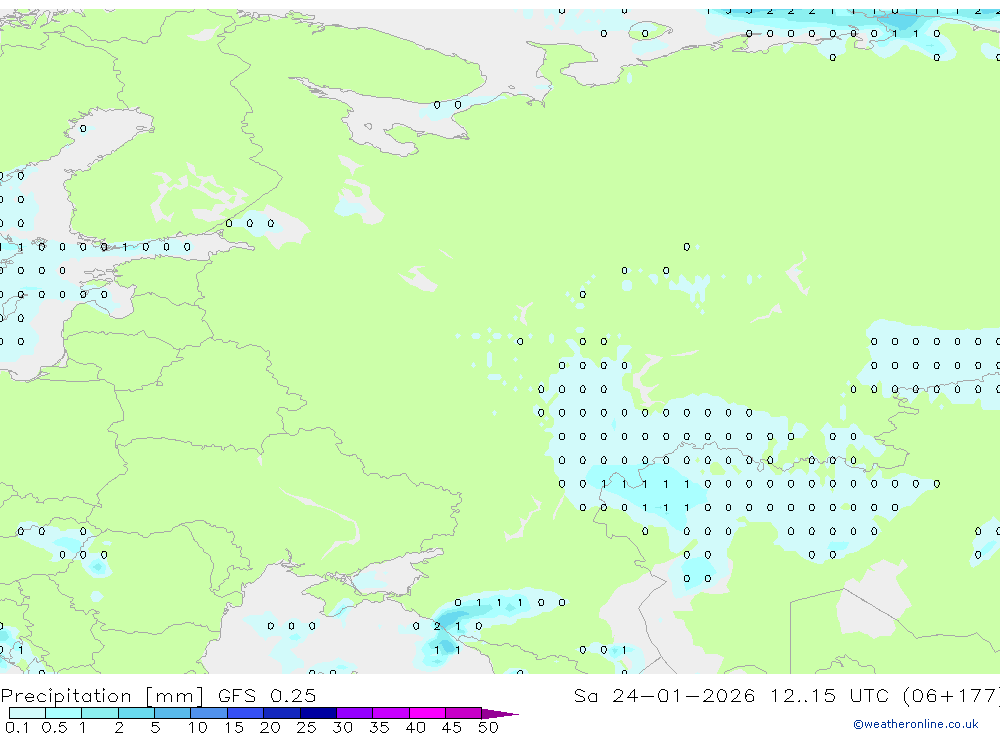Viewport: 1000px width, 733px height.
Task: Click the '(06+177)' forecast run text
Action: (x=951, y=695)
